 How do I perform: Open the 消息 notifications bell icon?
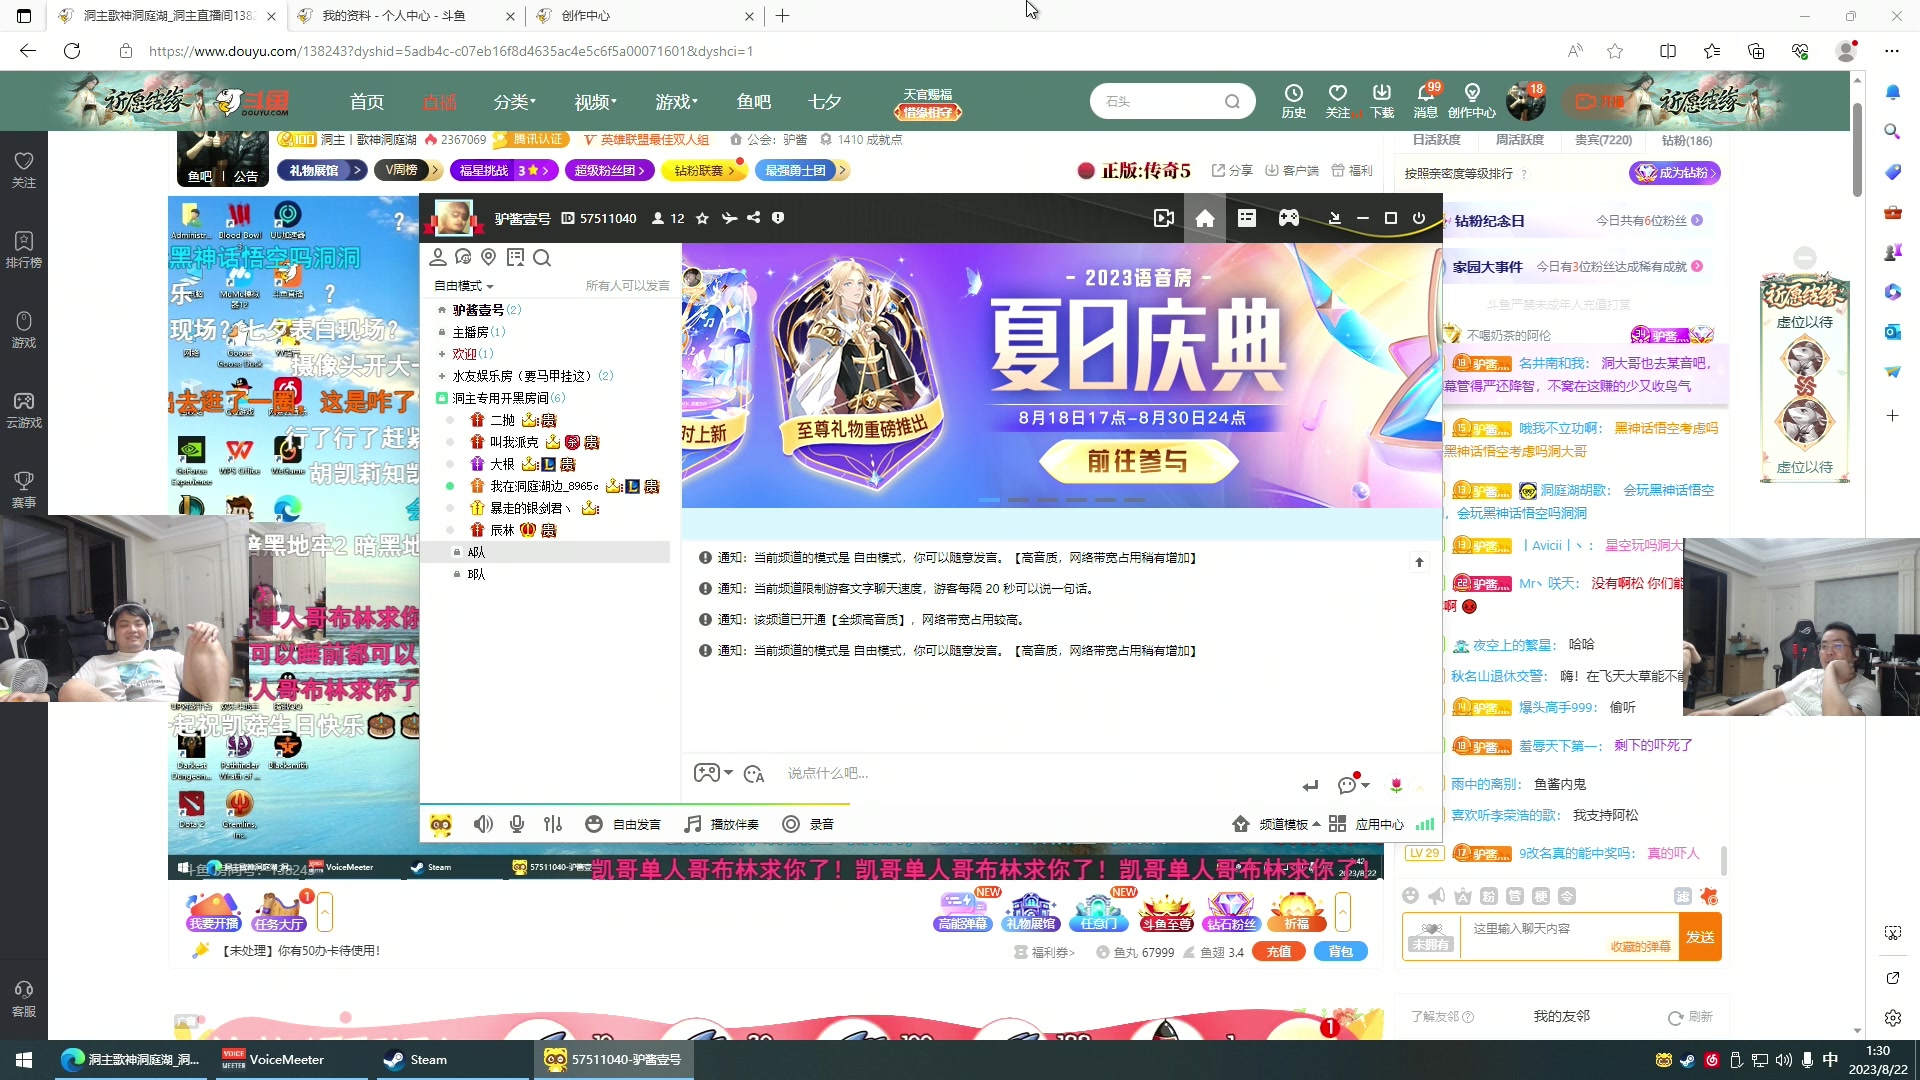click(1426, 101)
